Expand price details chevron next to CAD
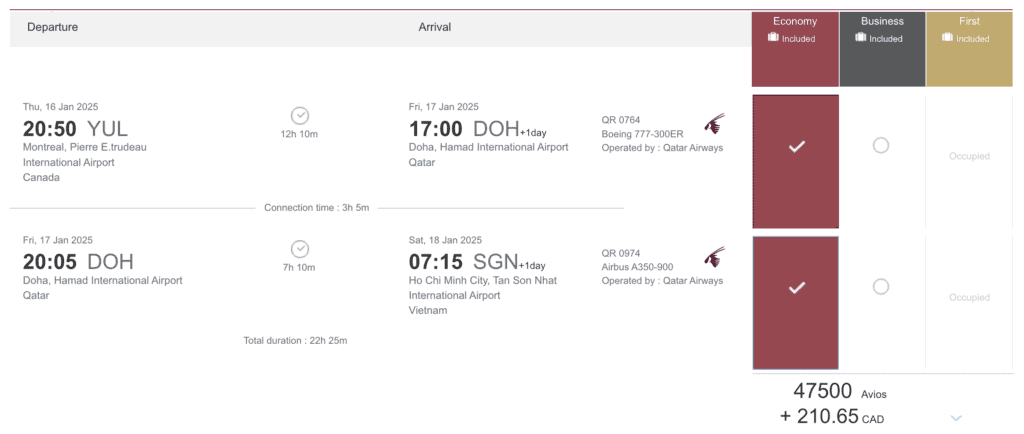This screenshot has height=434, width=1024. pos(956,417)
